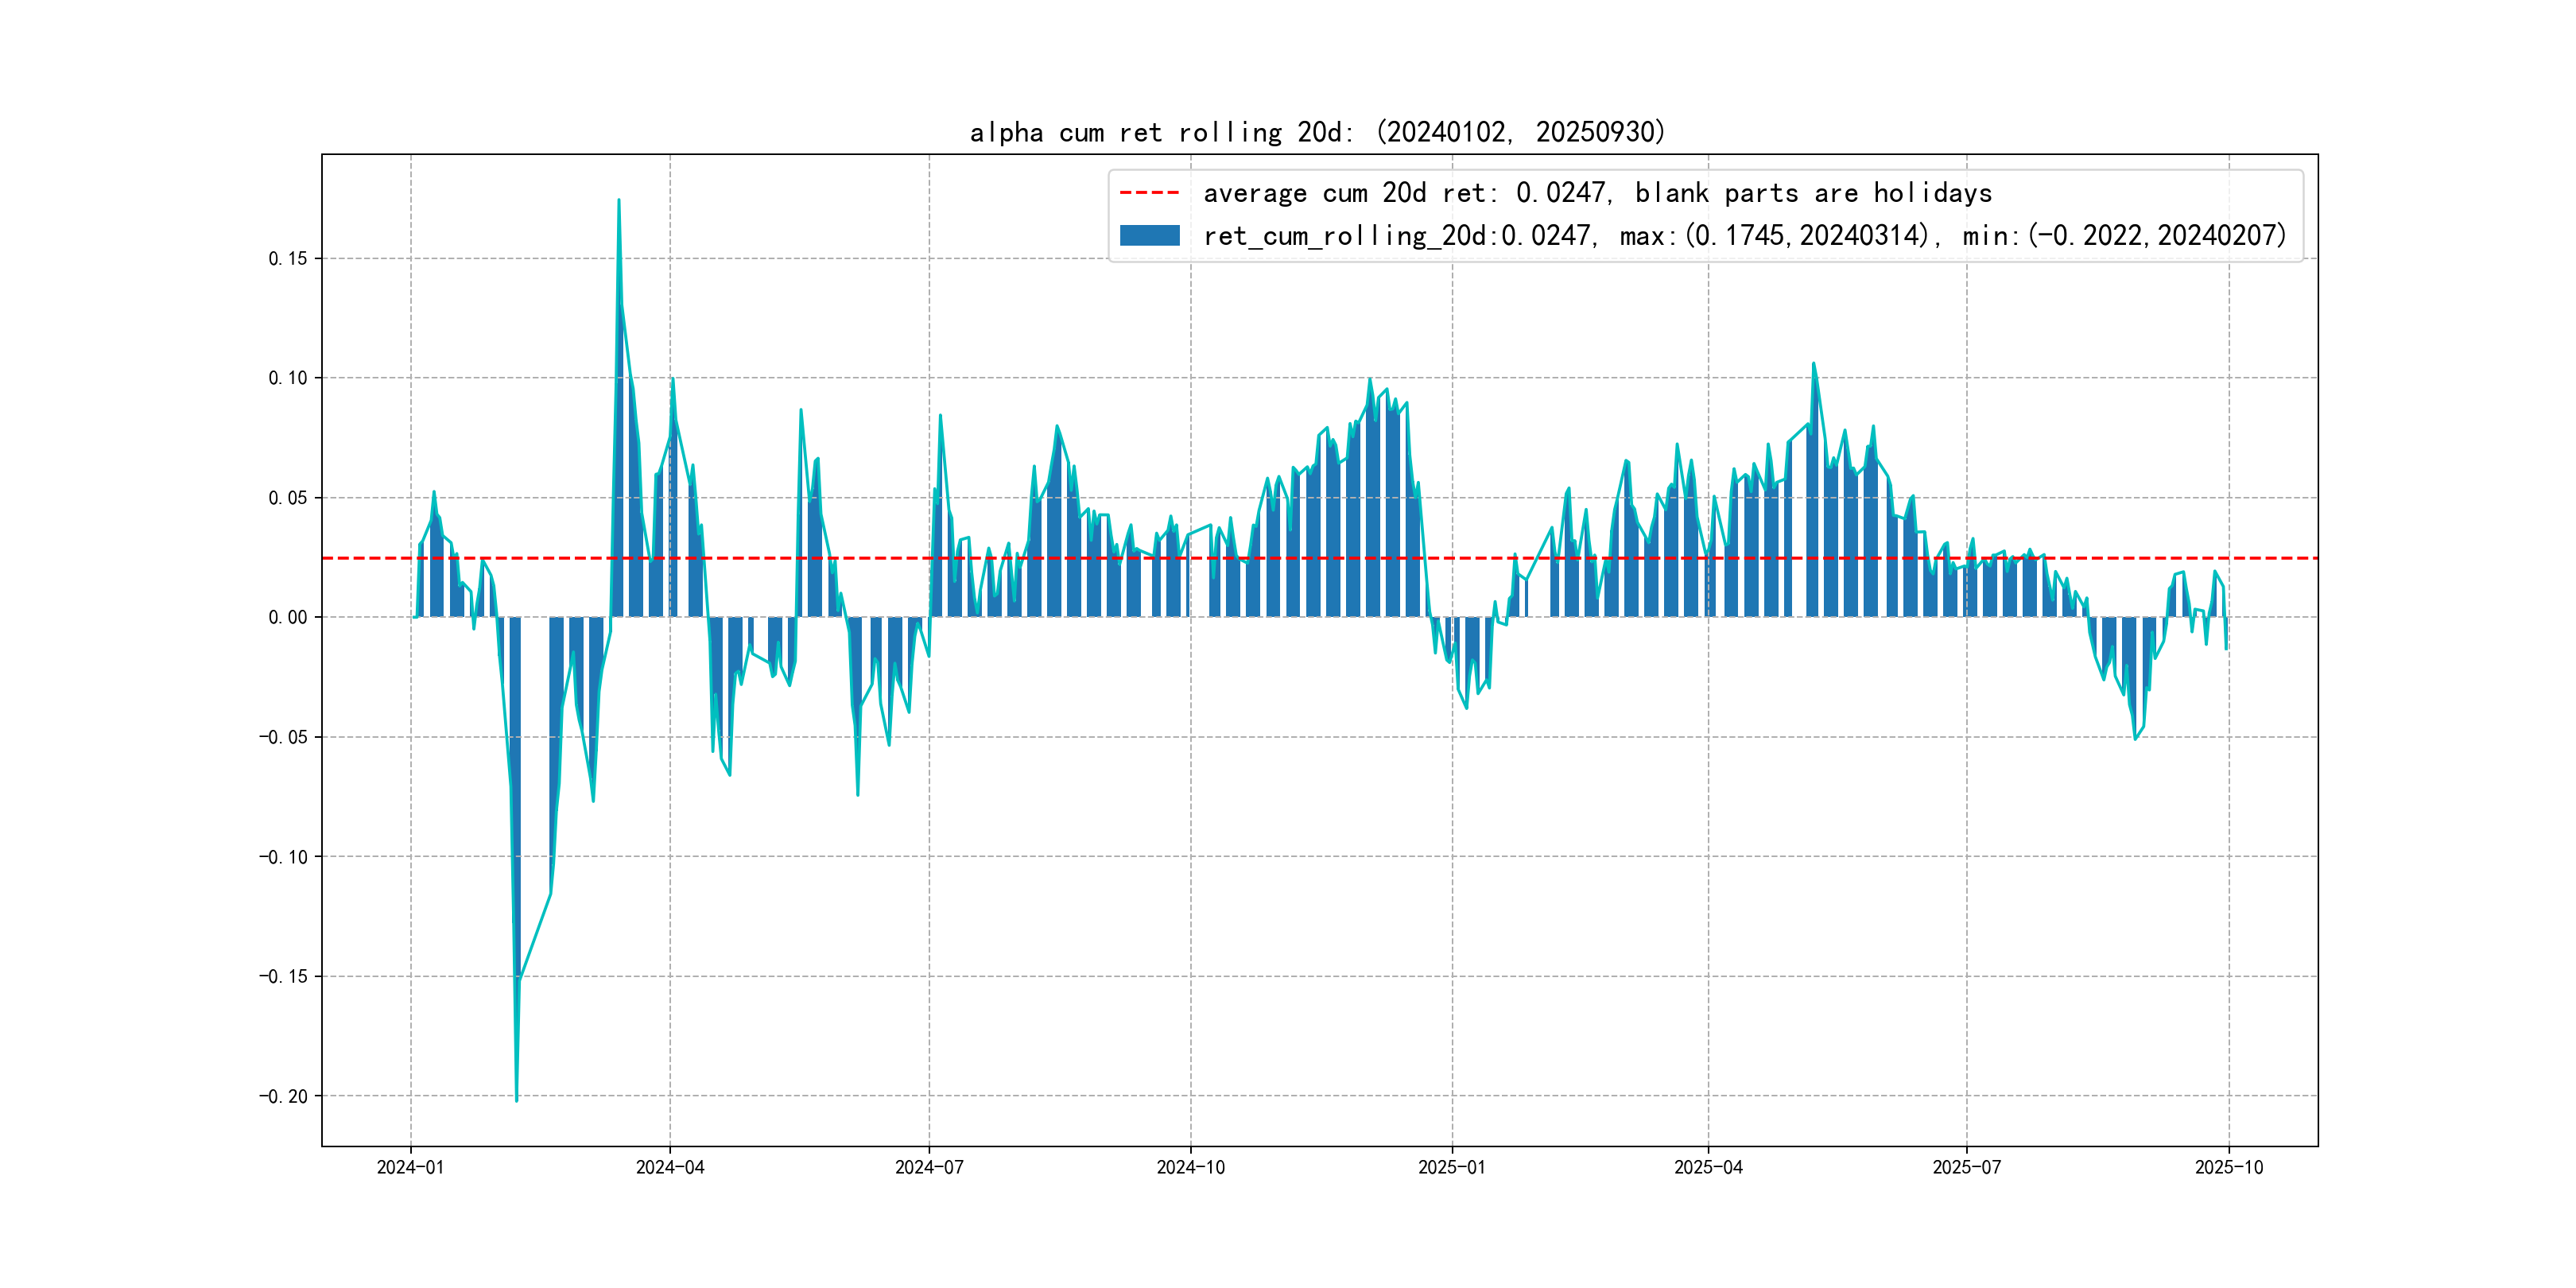The width and height of the screenshot is (2576, 1288).
Task: Click the red dashed legend line sample
Action: 1149,192
